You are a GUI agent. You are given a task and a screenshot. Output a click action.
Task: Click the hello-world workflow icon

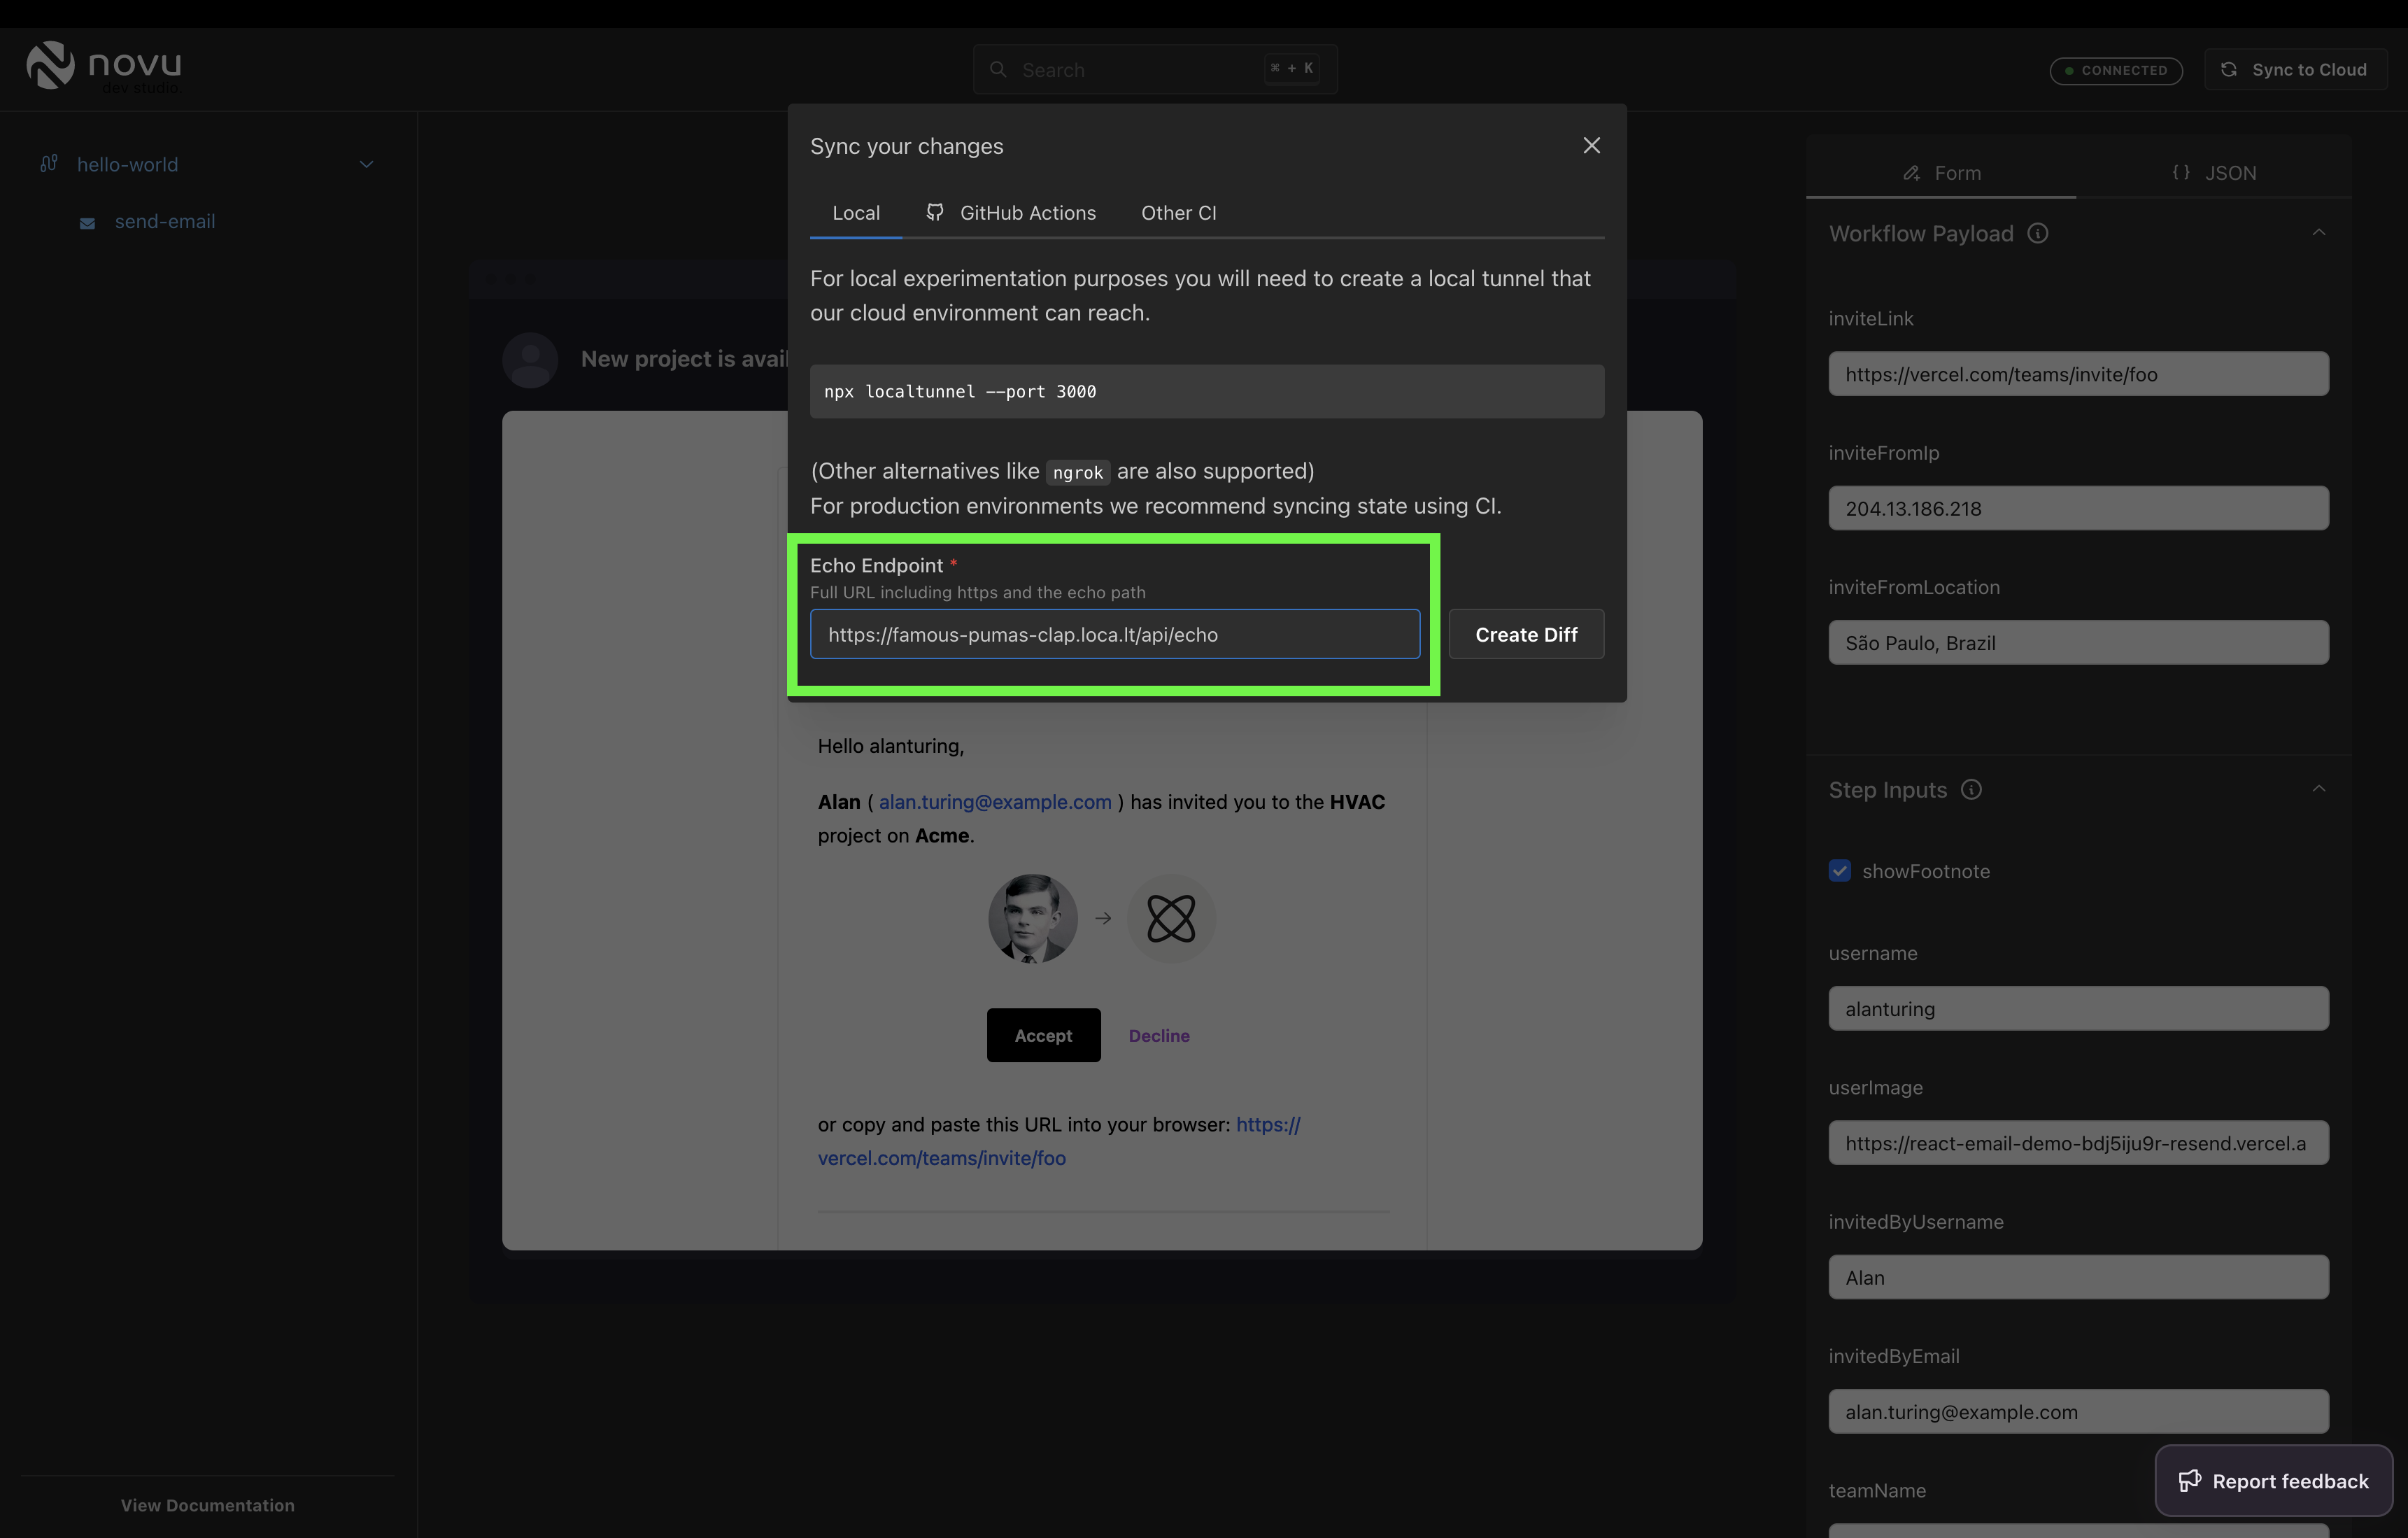point(49,164)
